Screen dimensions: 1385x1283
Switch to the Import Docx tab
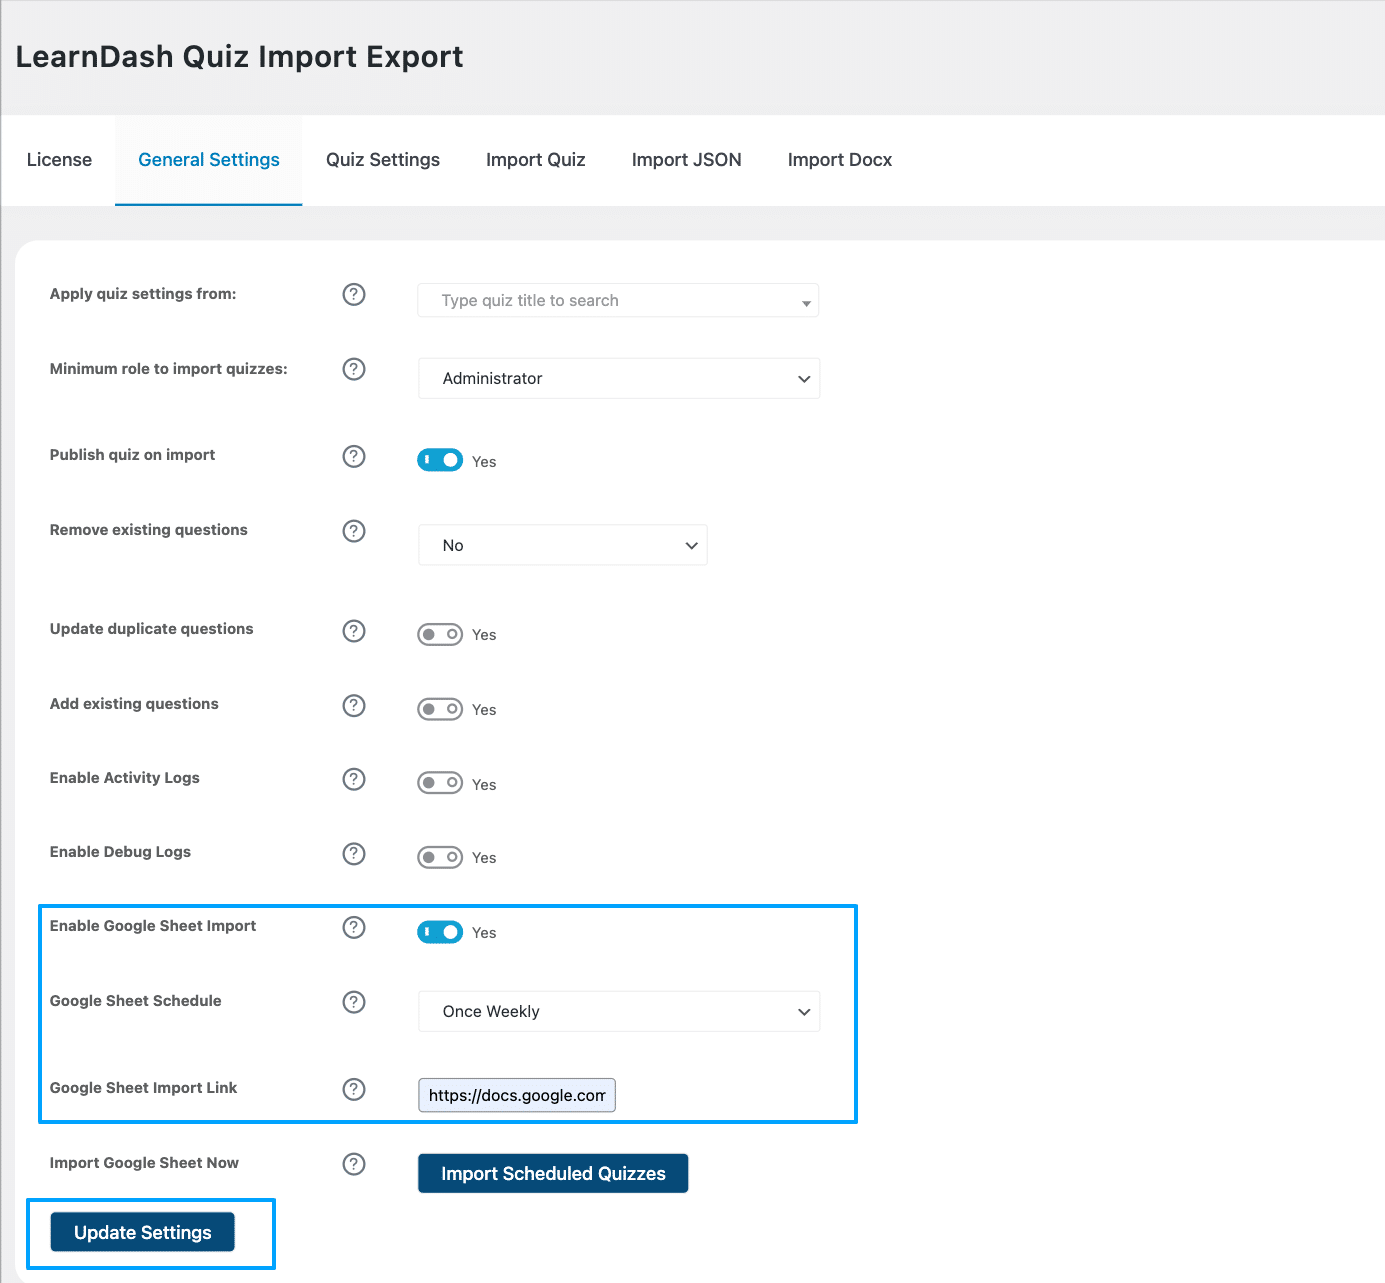(840, 160)
